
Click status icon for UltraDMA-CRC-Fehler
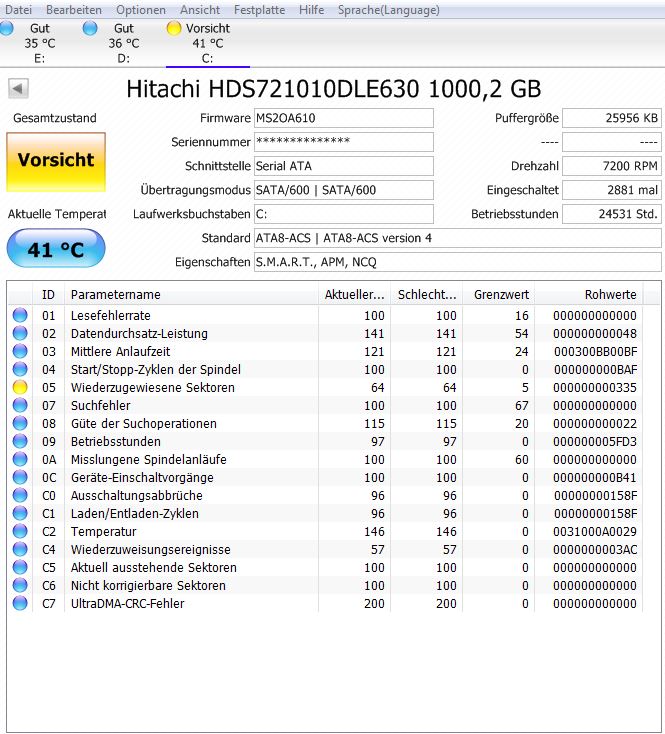click(20, 603)
